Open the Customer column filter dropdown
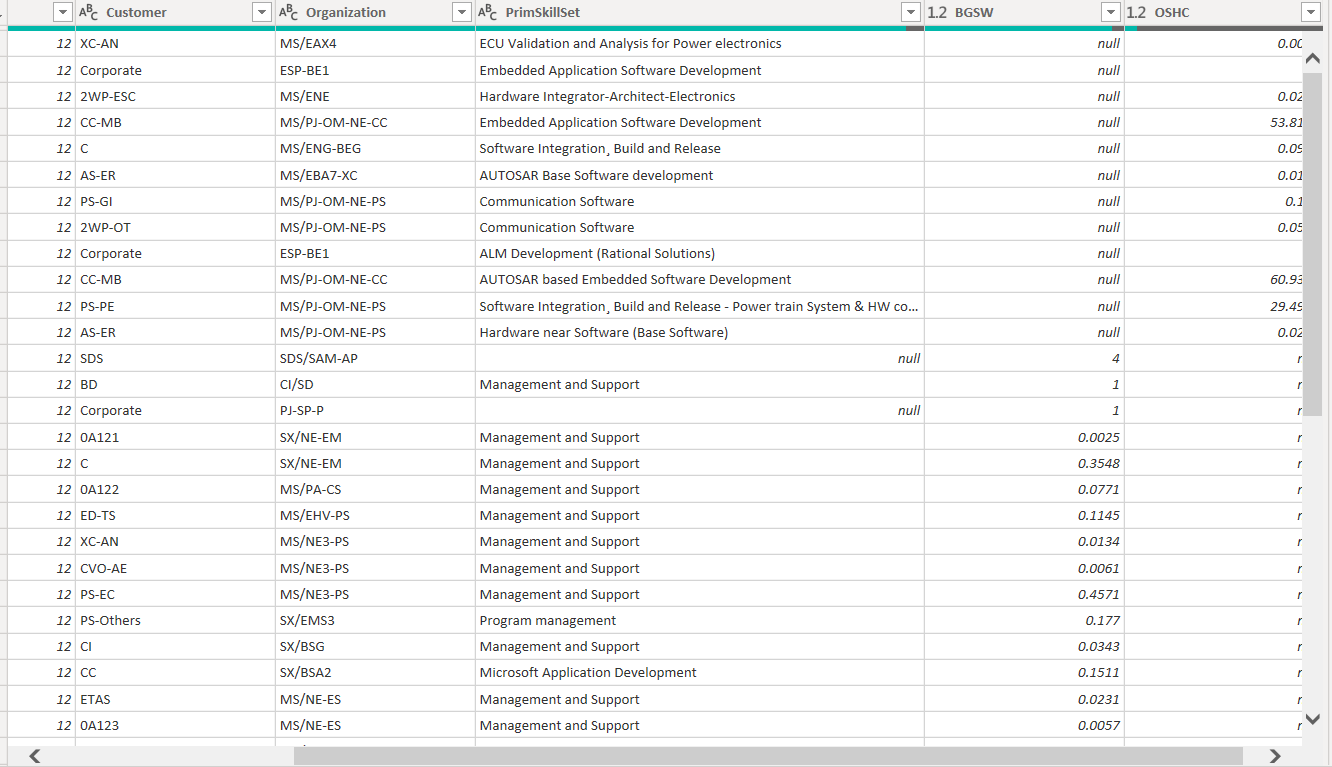1332x767 pixels. [262, 12]
